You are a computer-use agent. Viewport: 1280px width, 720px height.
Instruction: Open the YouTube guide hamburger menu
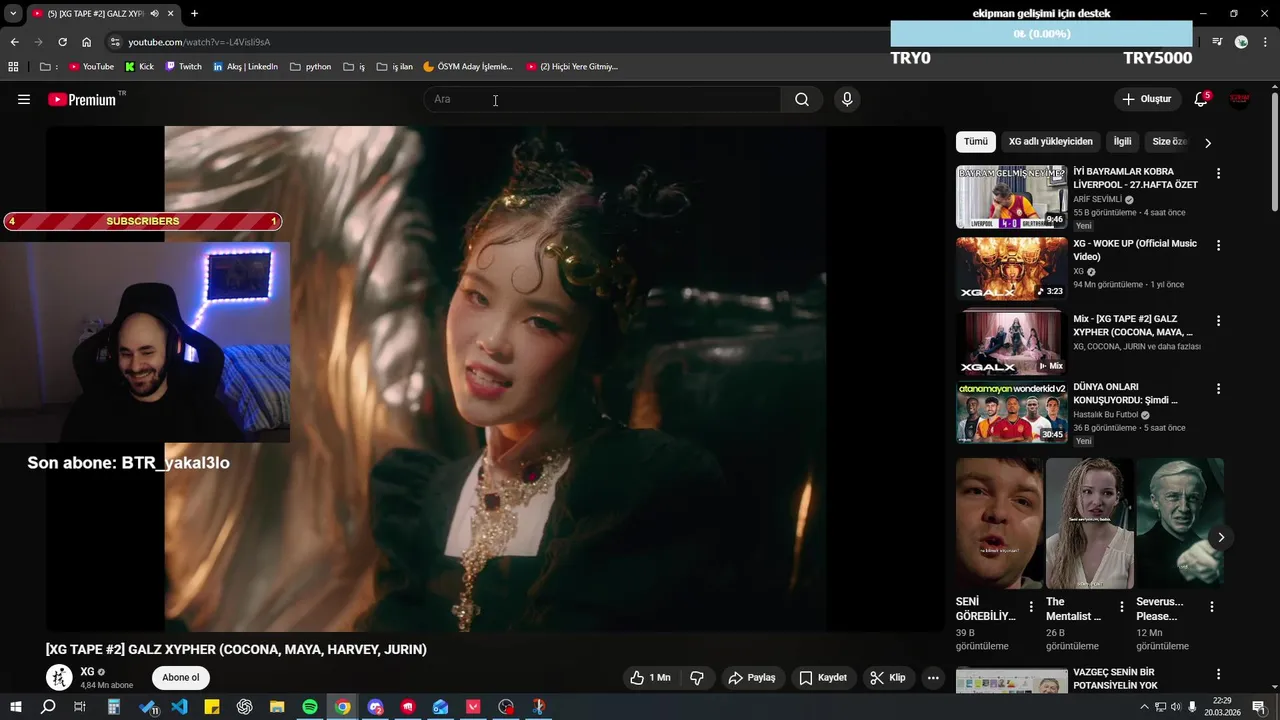(x=24, y=99)
